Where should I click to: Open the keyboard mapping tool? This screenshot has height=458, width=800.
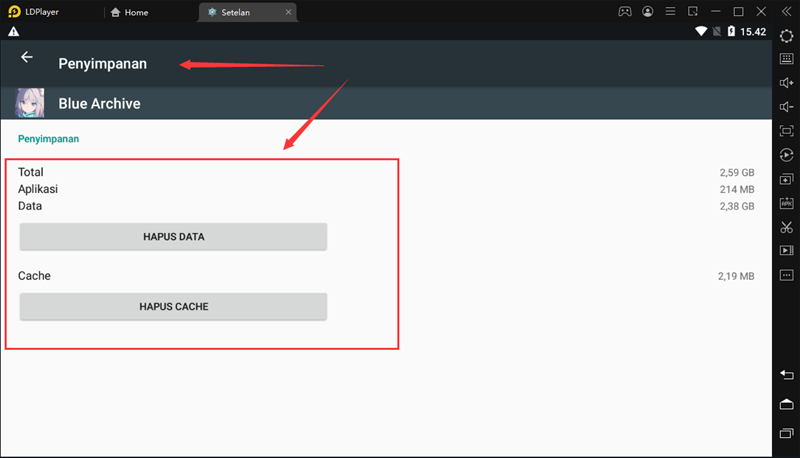coord(786,59)
